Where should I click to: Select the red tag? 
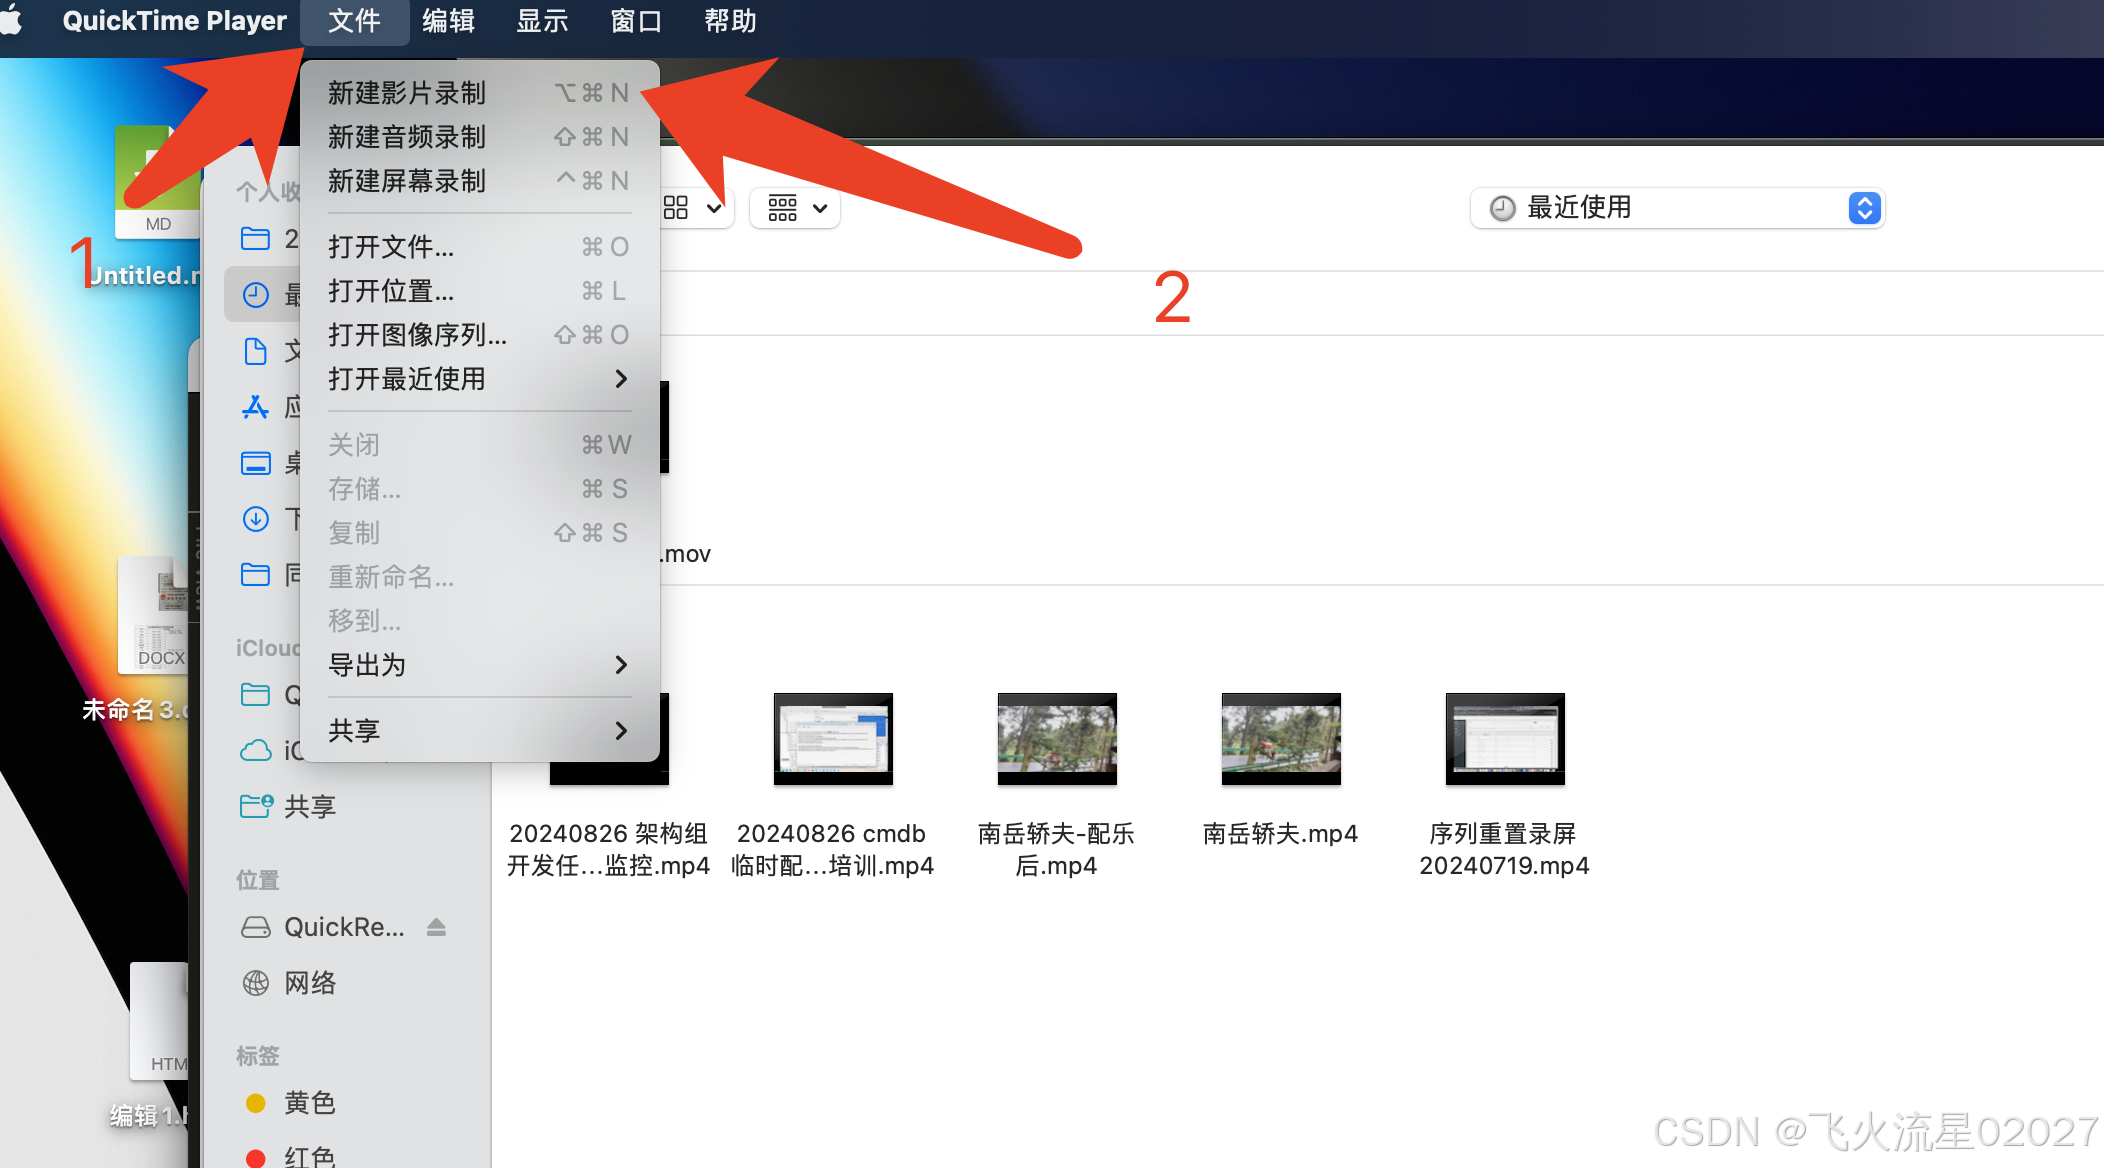[x=308, y=1156]
